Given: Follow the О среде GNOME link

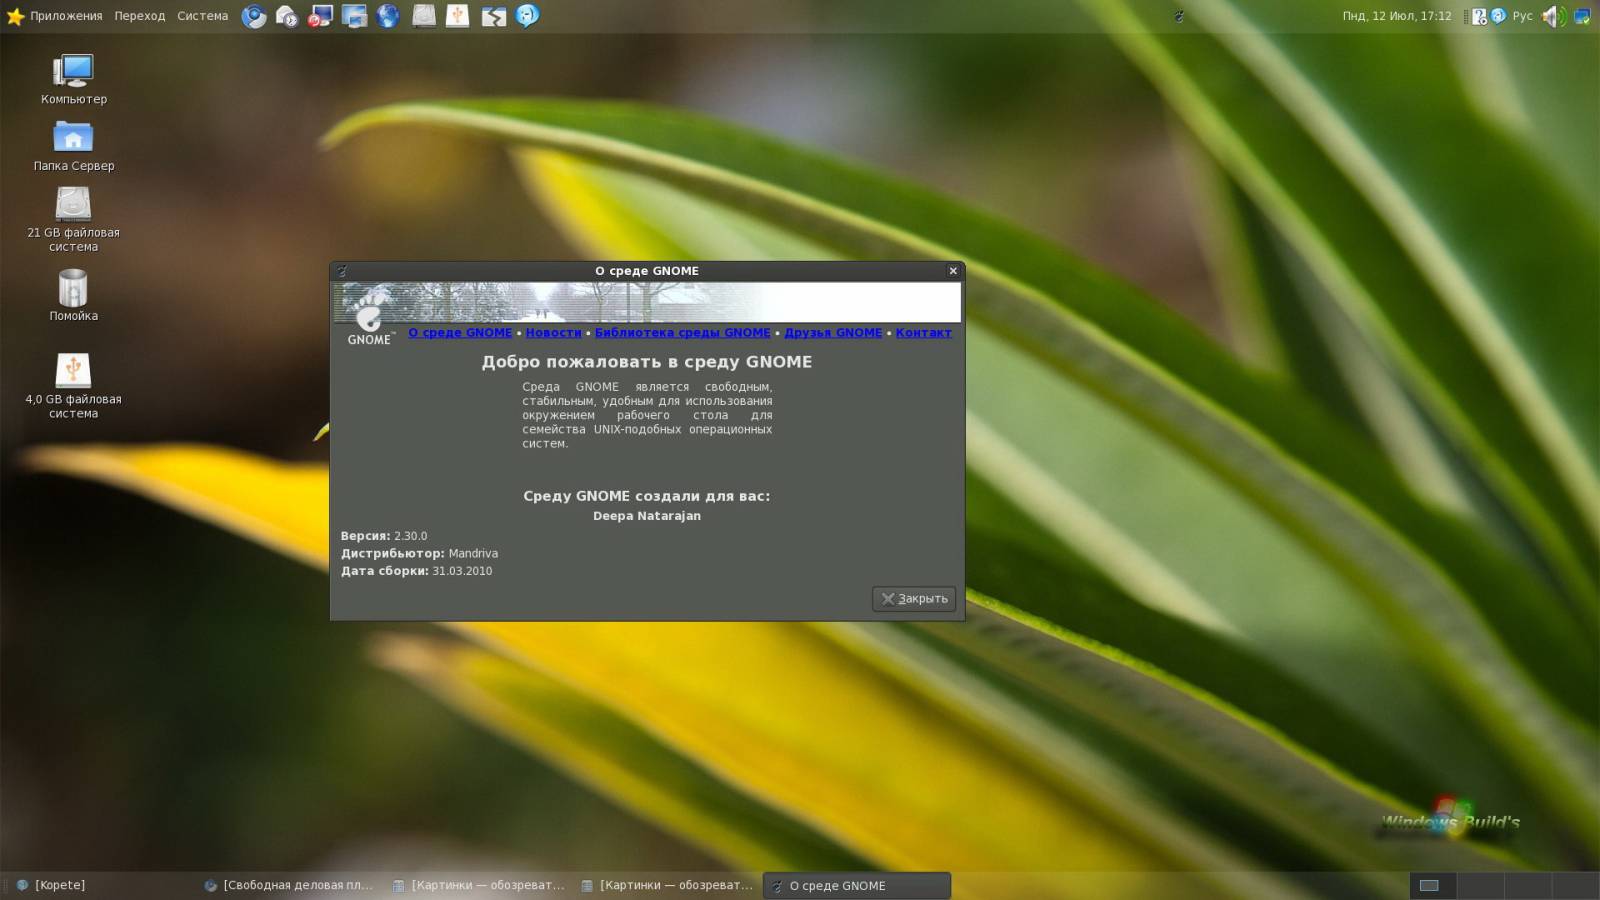Looking at the screenshot, I should click(460, 333).
